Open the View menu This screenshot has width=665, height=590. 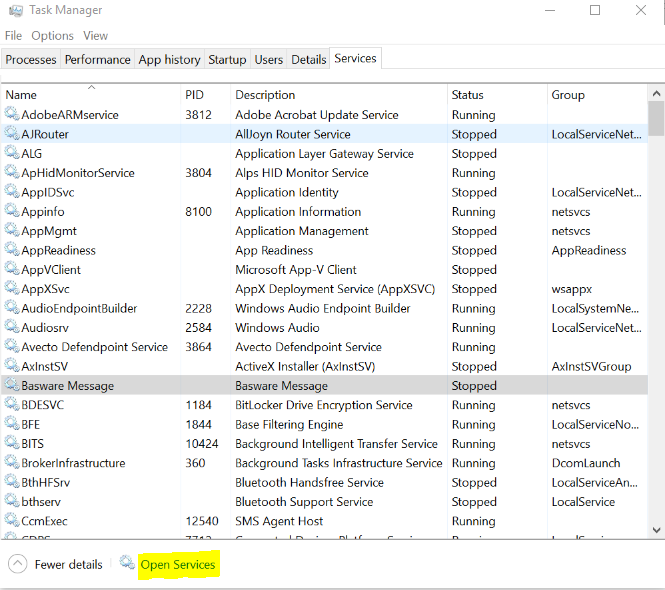(95, 36)
